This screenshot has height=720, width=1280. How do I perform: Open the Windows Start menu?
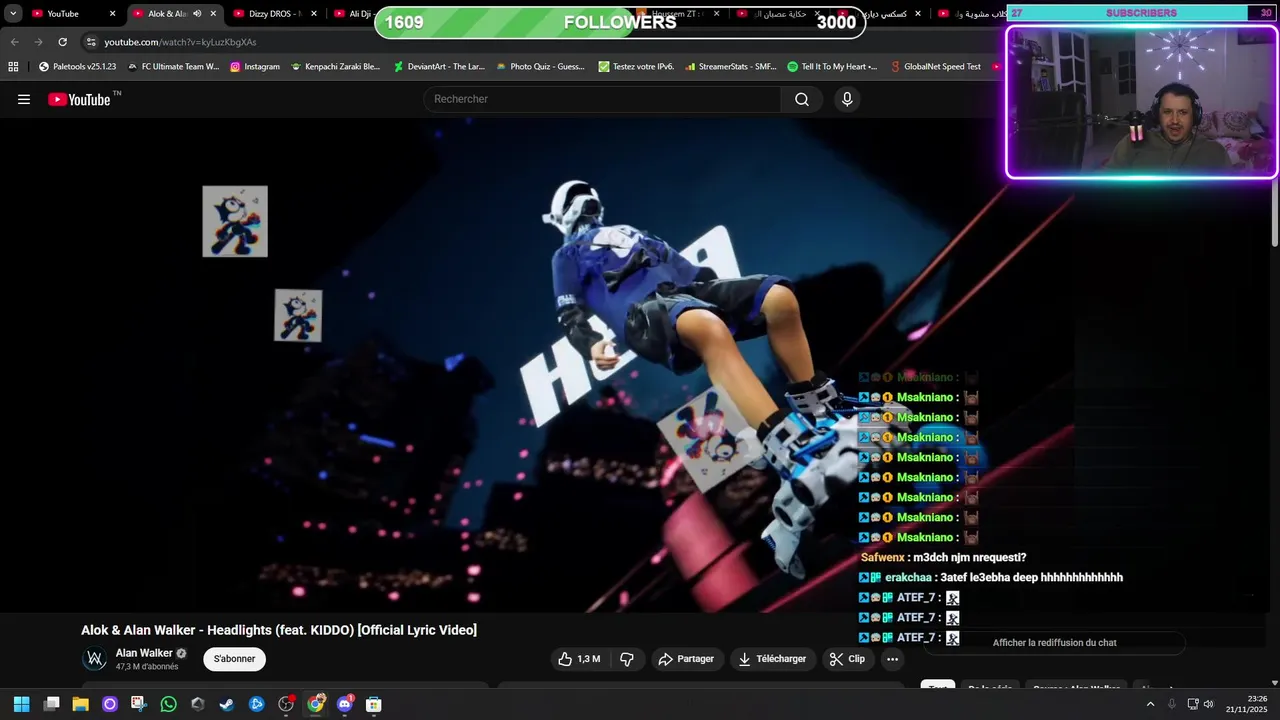click(21, 704)
